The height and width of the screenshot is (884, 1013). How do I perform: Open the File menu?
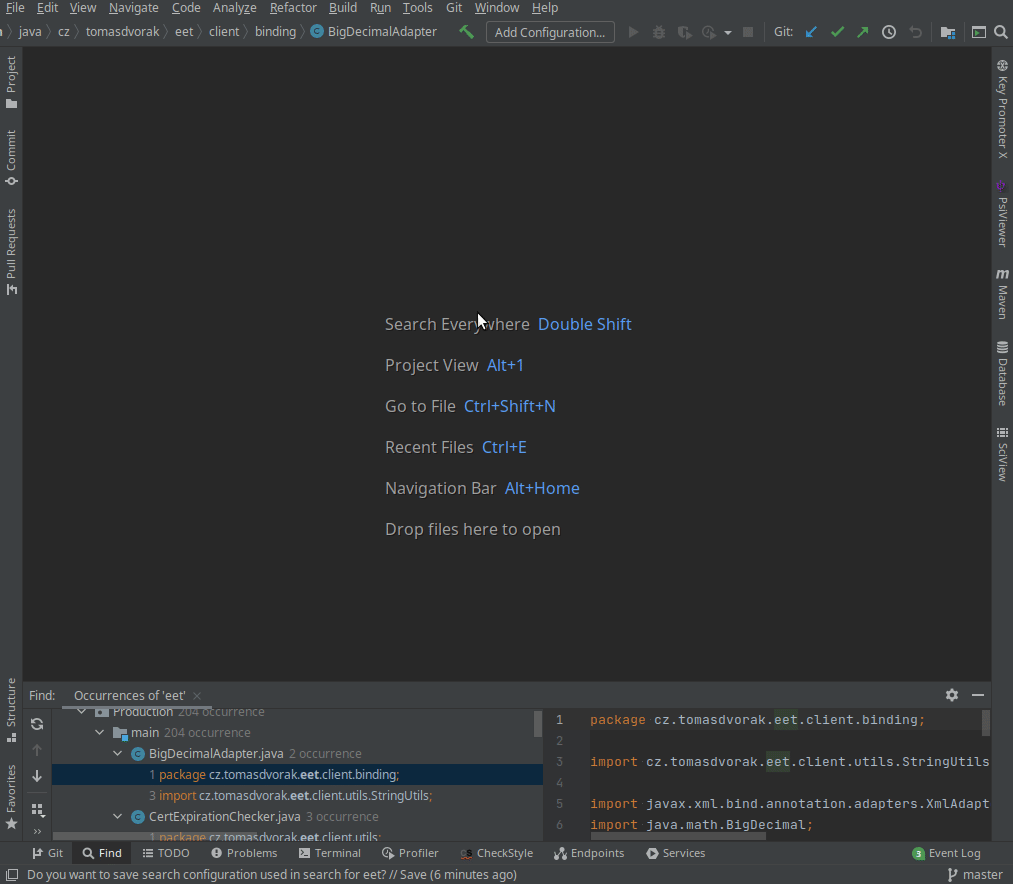click(x=14, y=8)
